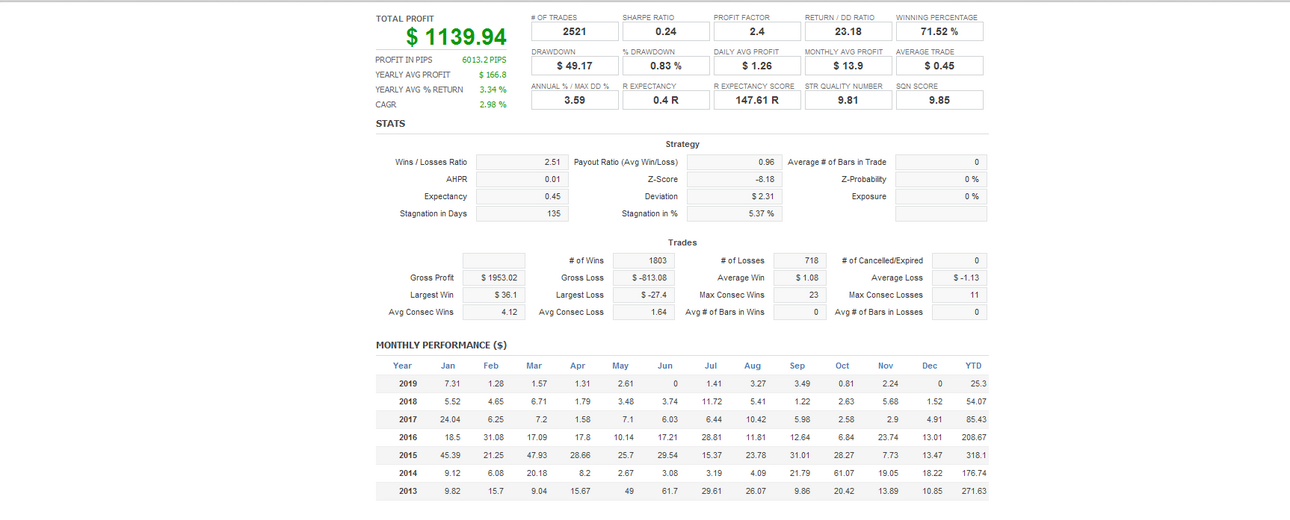Click the 2017 January cell 24.04
This screenshot has width=1290, height=520.
point(449,420)
